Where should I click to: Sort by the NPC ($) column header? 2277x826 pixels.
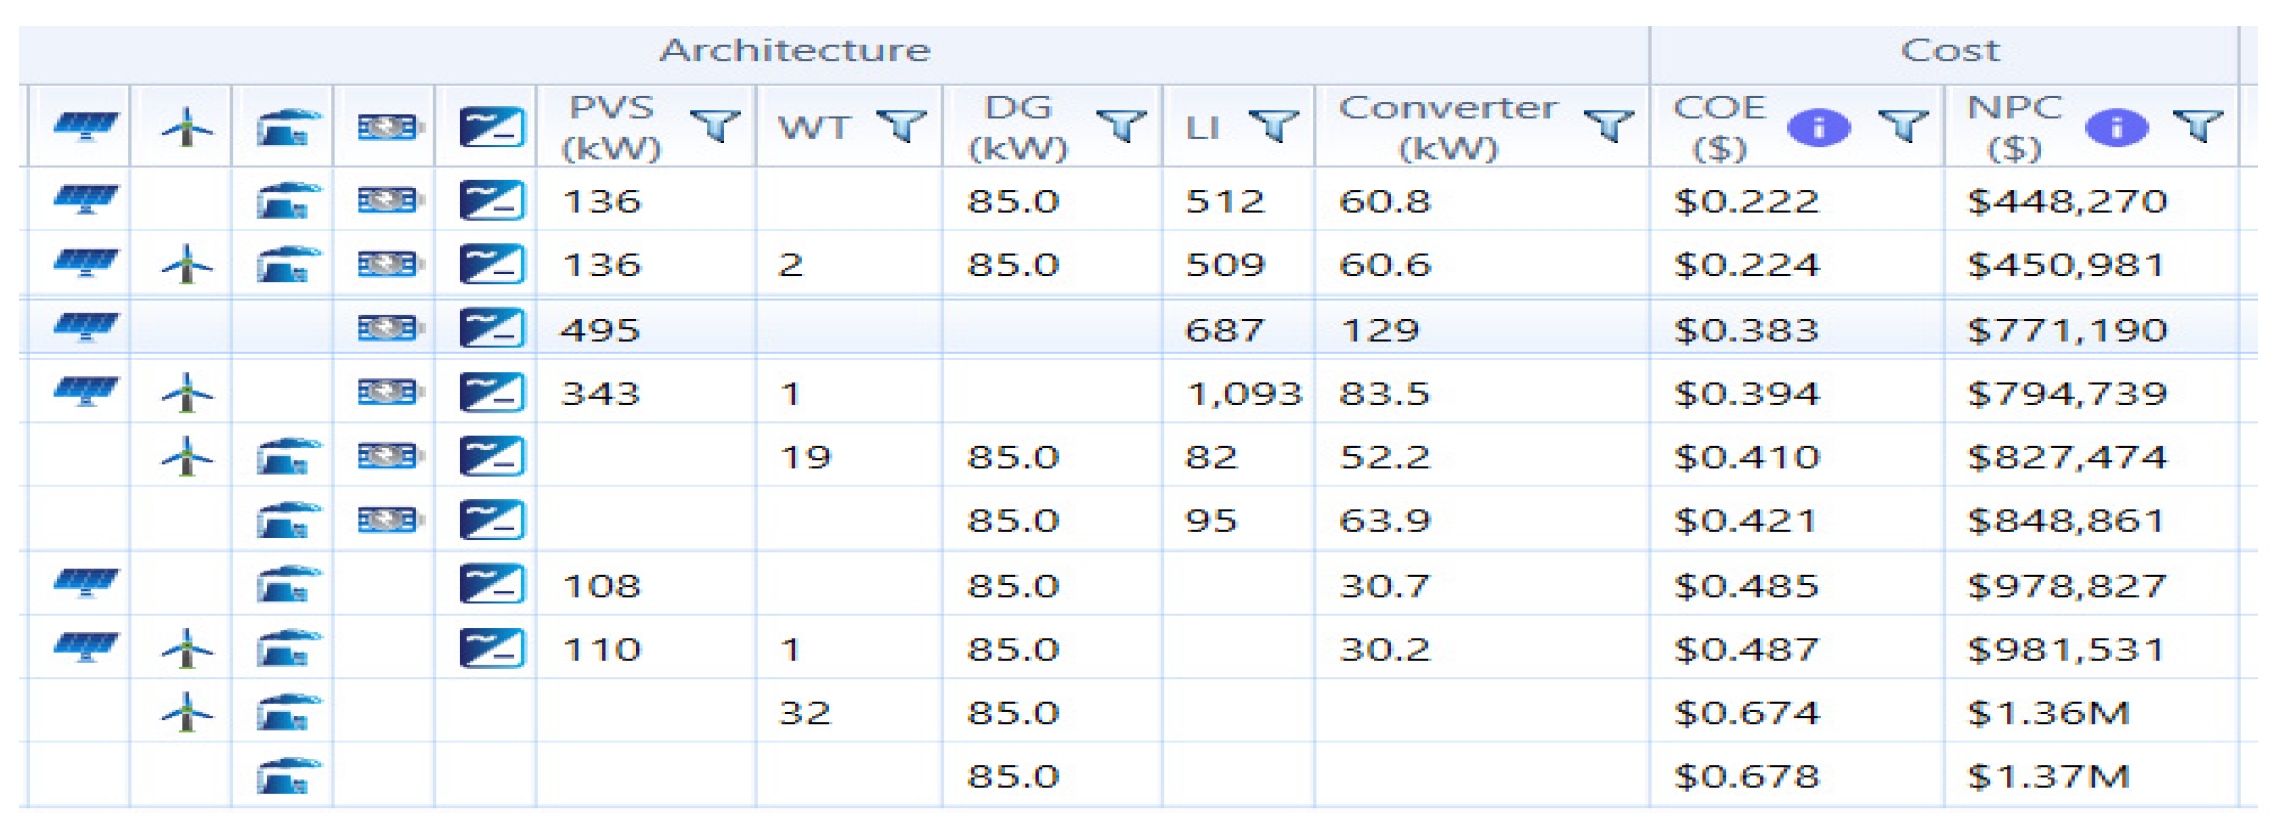[x=2015, y=128]
